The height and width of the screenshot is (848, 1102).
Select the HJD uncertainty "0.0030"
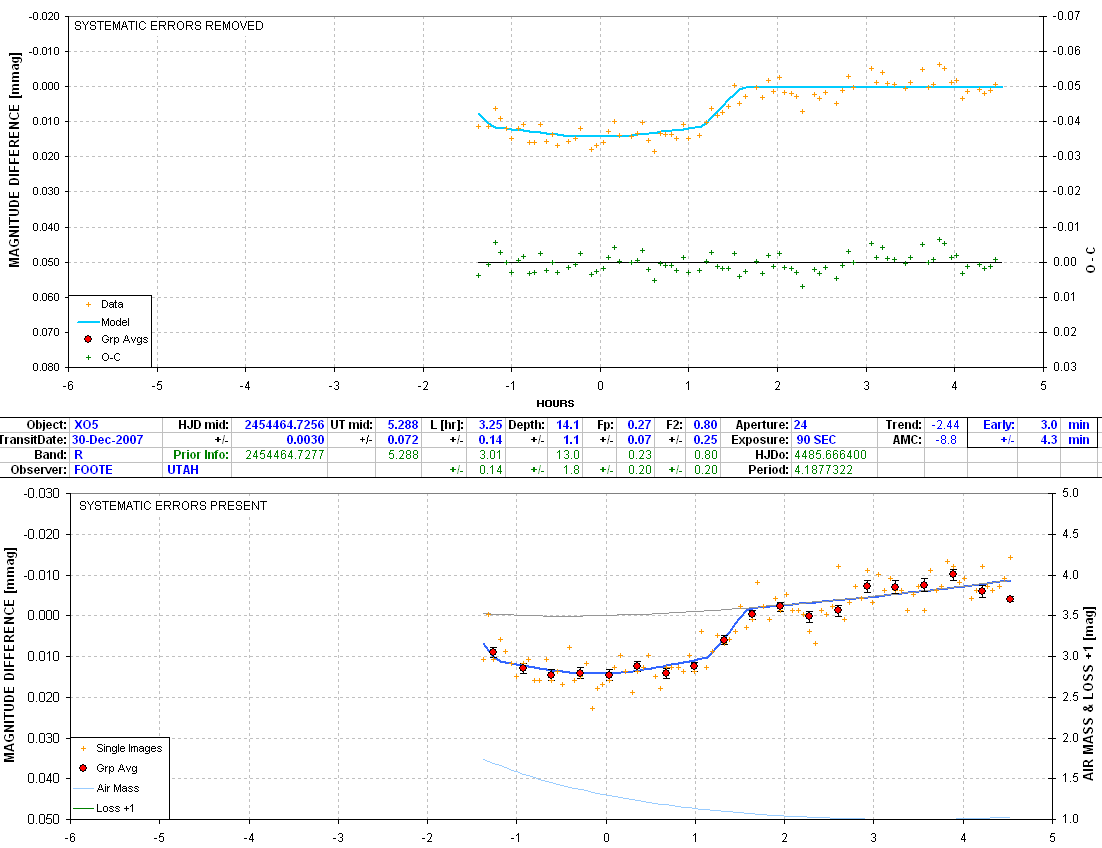tap(306, 440)
